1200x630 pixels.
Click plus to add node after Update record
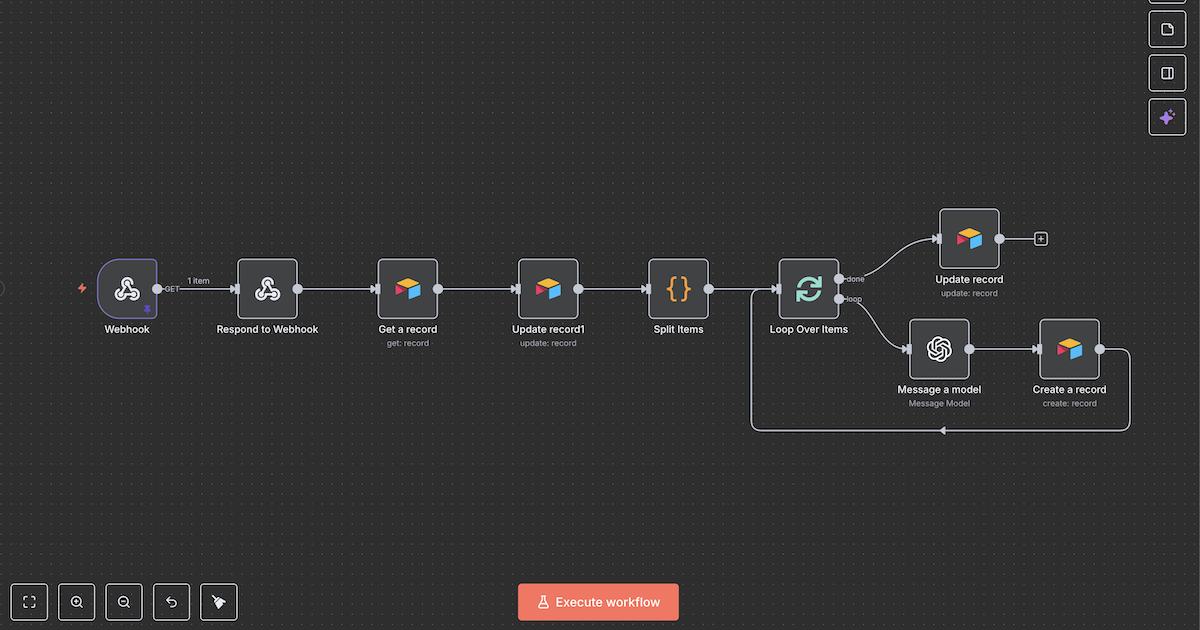(x=1041, y=239)
